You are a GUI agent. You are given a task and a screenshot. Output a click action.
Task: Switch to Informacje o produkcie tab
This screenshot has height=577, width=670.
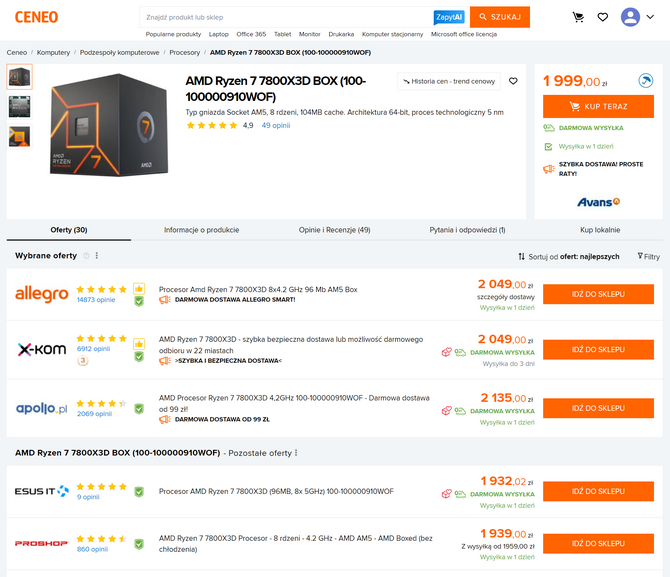click(201, 230)
